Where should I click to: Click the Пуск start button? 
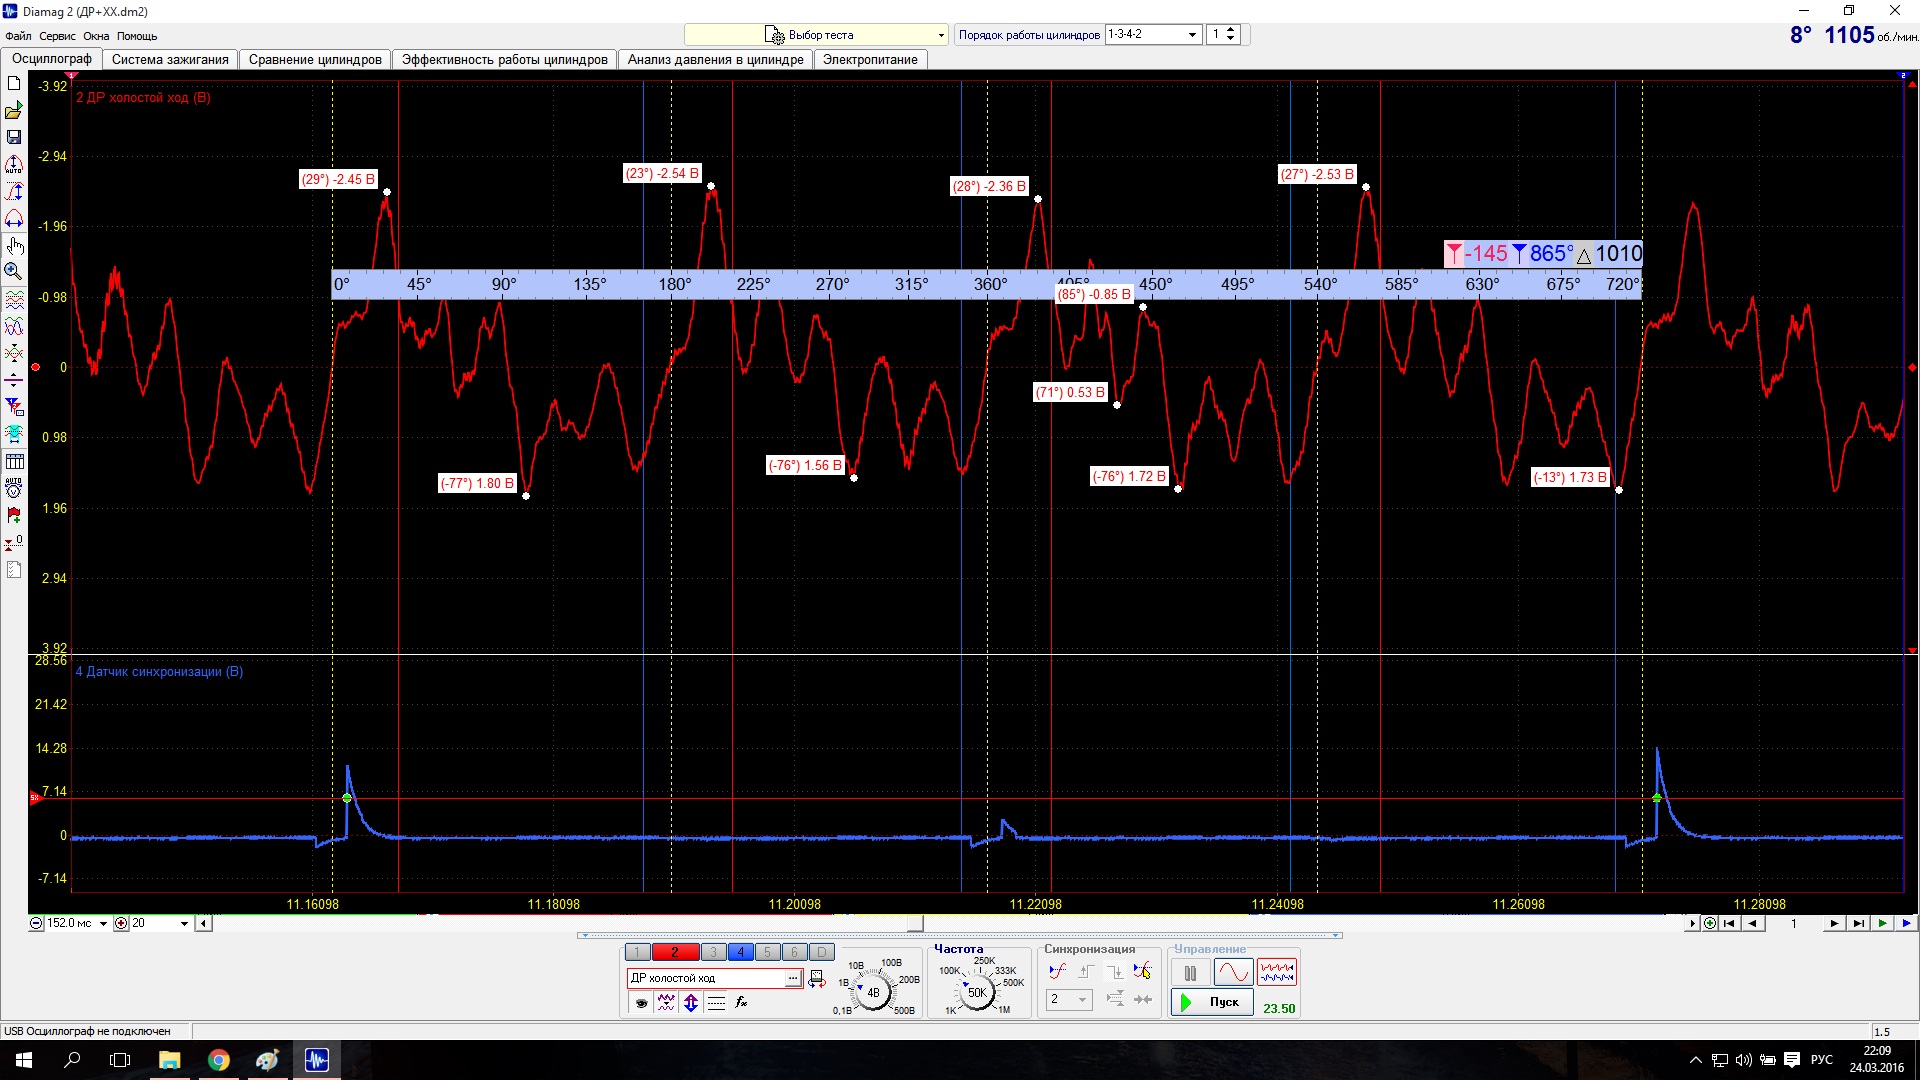pos(1212,1002)
